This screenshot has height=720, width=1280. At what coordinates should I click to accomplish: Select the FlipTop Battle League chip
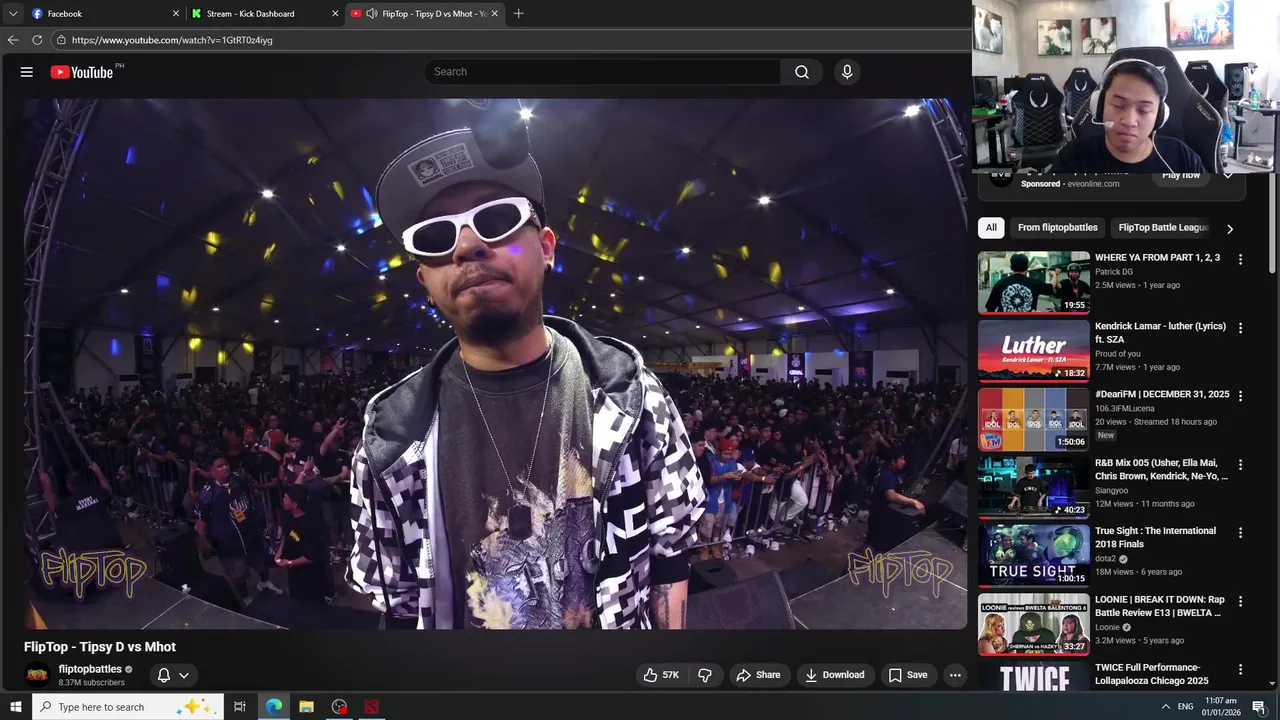tap(1163, 228)
